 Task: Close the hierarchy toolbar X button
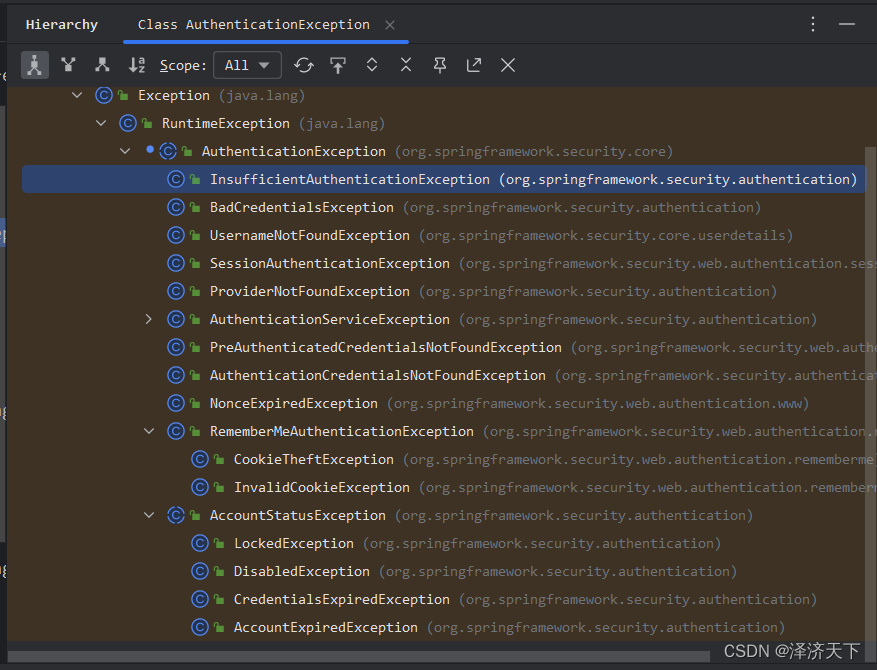pyautogui.click(x=508, y=65)
